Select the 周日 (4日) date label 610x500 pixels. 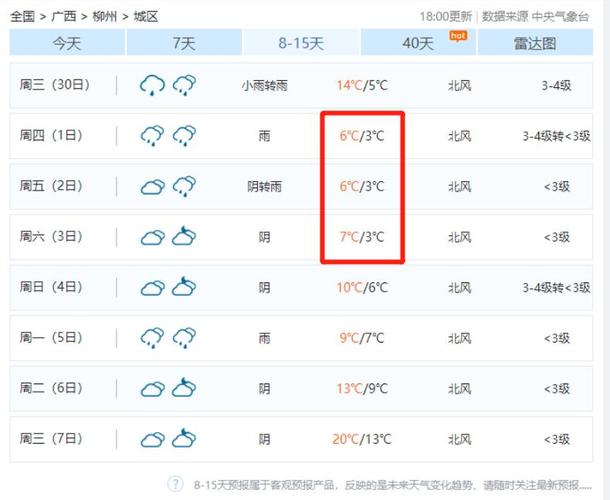[x=51, y=287]
